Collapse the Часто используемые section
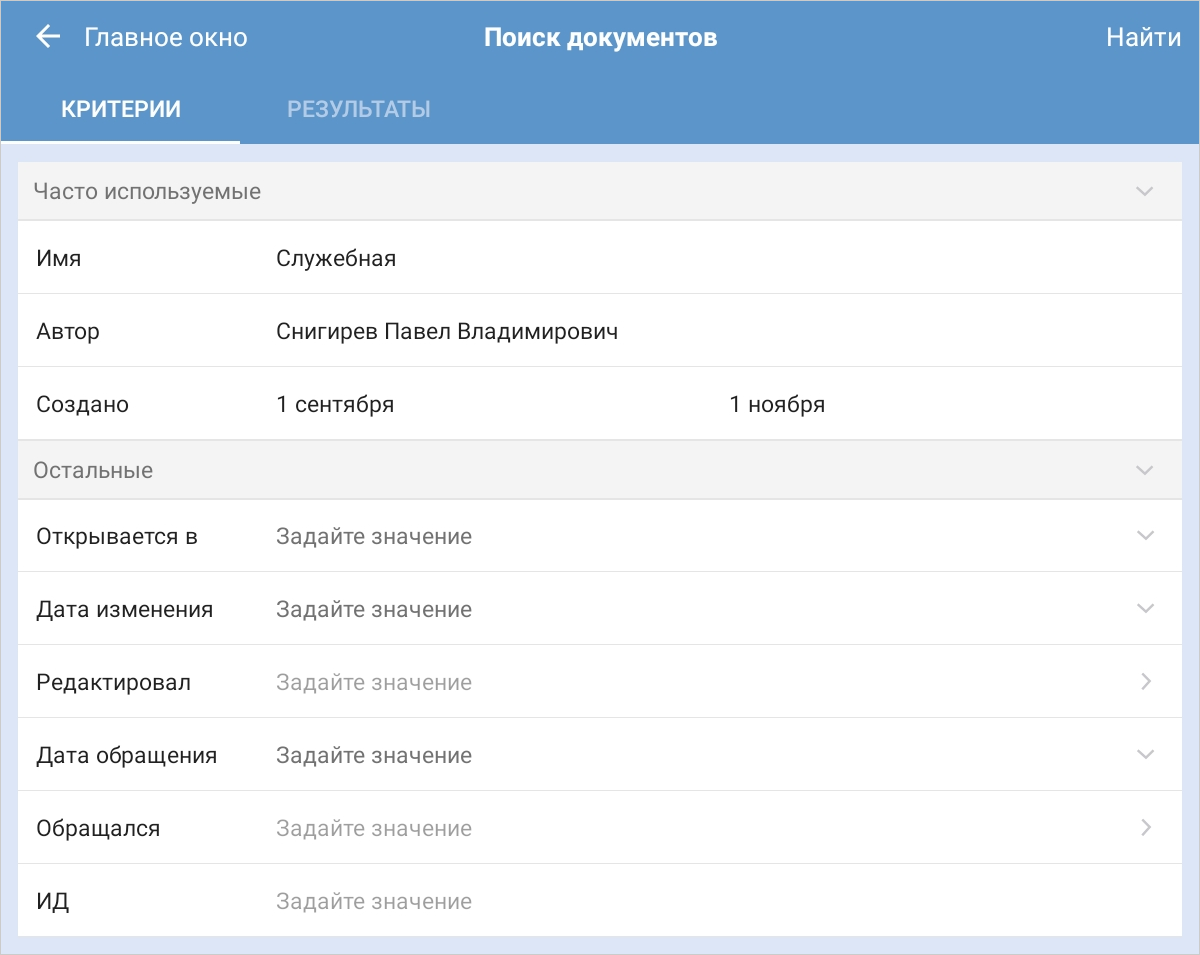Screen dimensions: 1200x955 click(x=1145, y=191)
